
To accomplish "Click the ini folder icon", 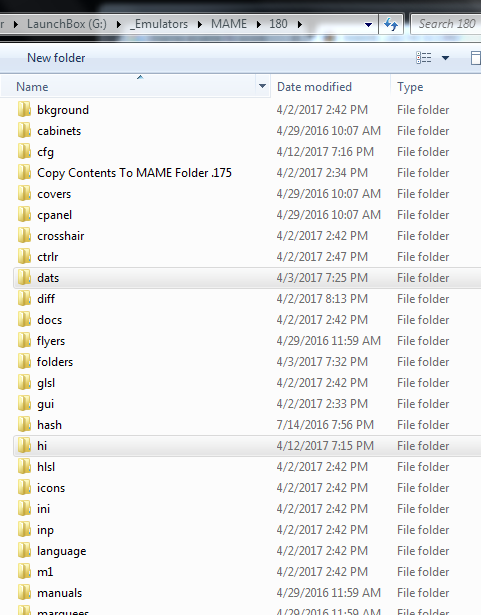I will pos(24,508).
